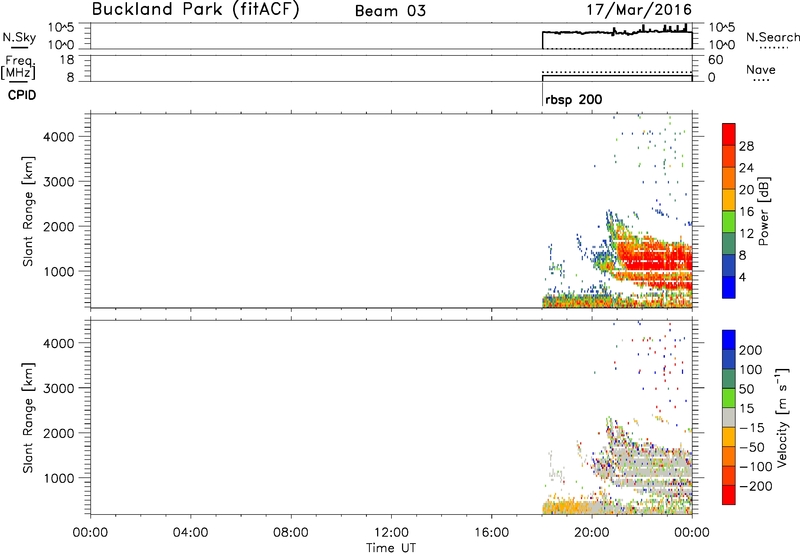
Task: Click the 'Velocity [m s⁻¹]' color bar label
Action: [781, 417]
